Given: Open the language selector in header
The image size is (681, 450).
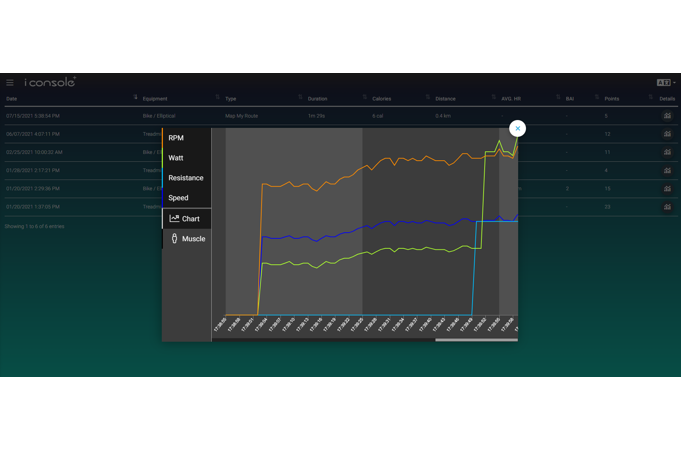Looking at the screenshot, I should (x=665, y=83).
